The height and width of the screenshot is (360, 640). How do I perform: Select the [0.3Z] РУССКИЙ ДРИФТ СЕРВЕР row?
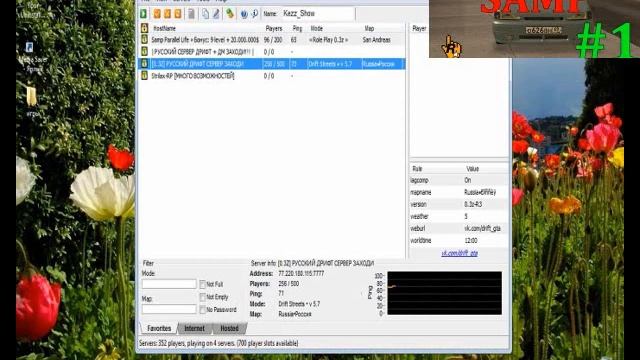272,64
